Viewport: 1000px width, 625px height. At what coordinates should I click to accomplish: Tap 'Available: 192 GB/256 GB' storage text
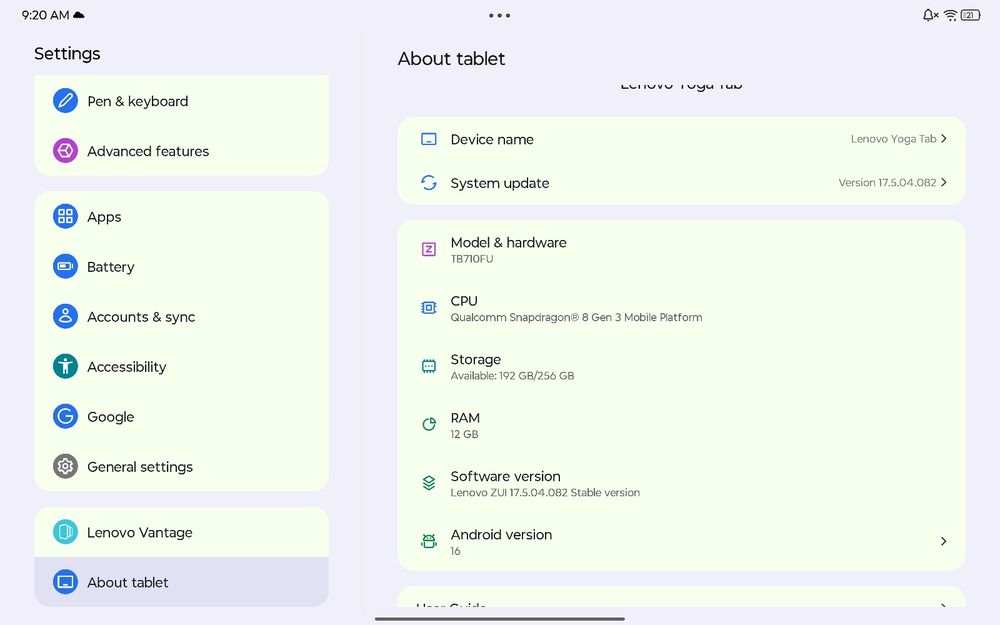click(512, 376)
